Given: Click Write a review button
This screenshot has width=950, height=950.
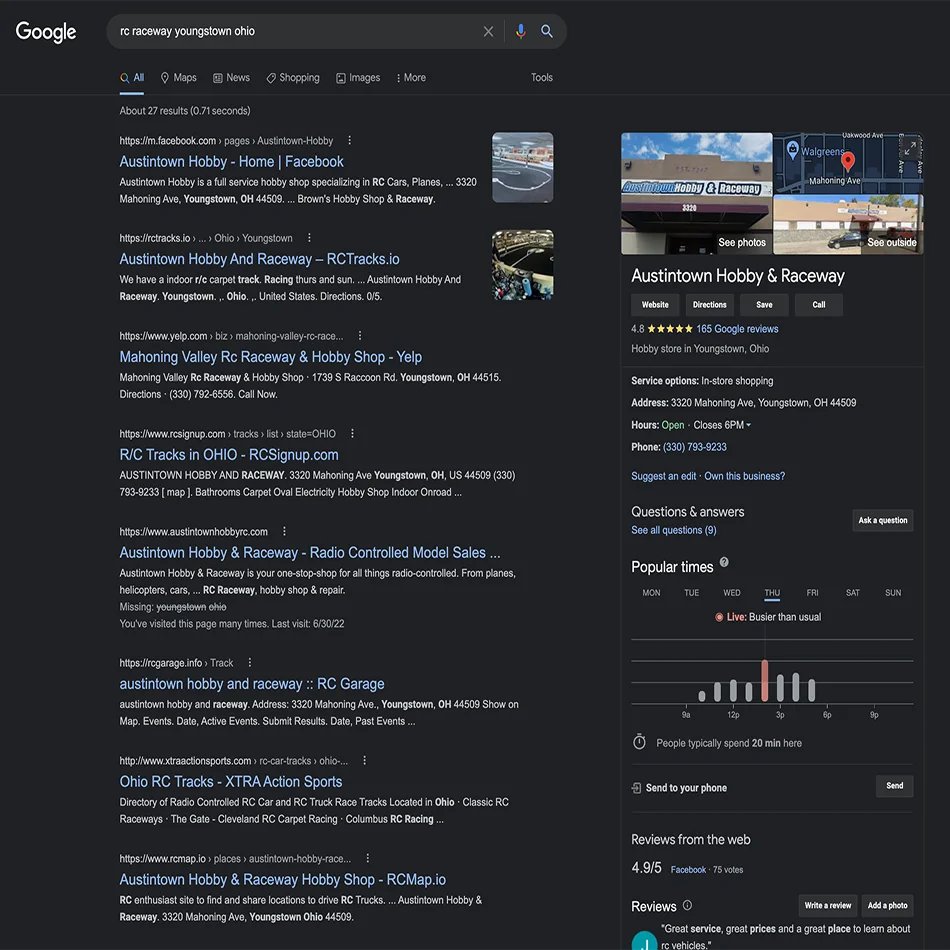Looking at the screenshot, I should click(828, 906).
